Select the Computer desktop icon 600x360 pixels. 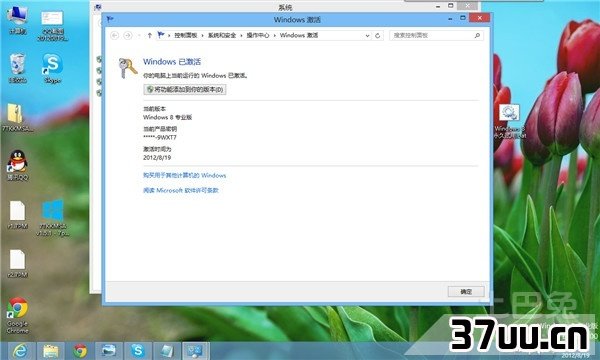18,21
